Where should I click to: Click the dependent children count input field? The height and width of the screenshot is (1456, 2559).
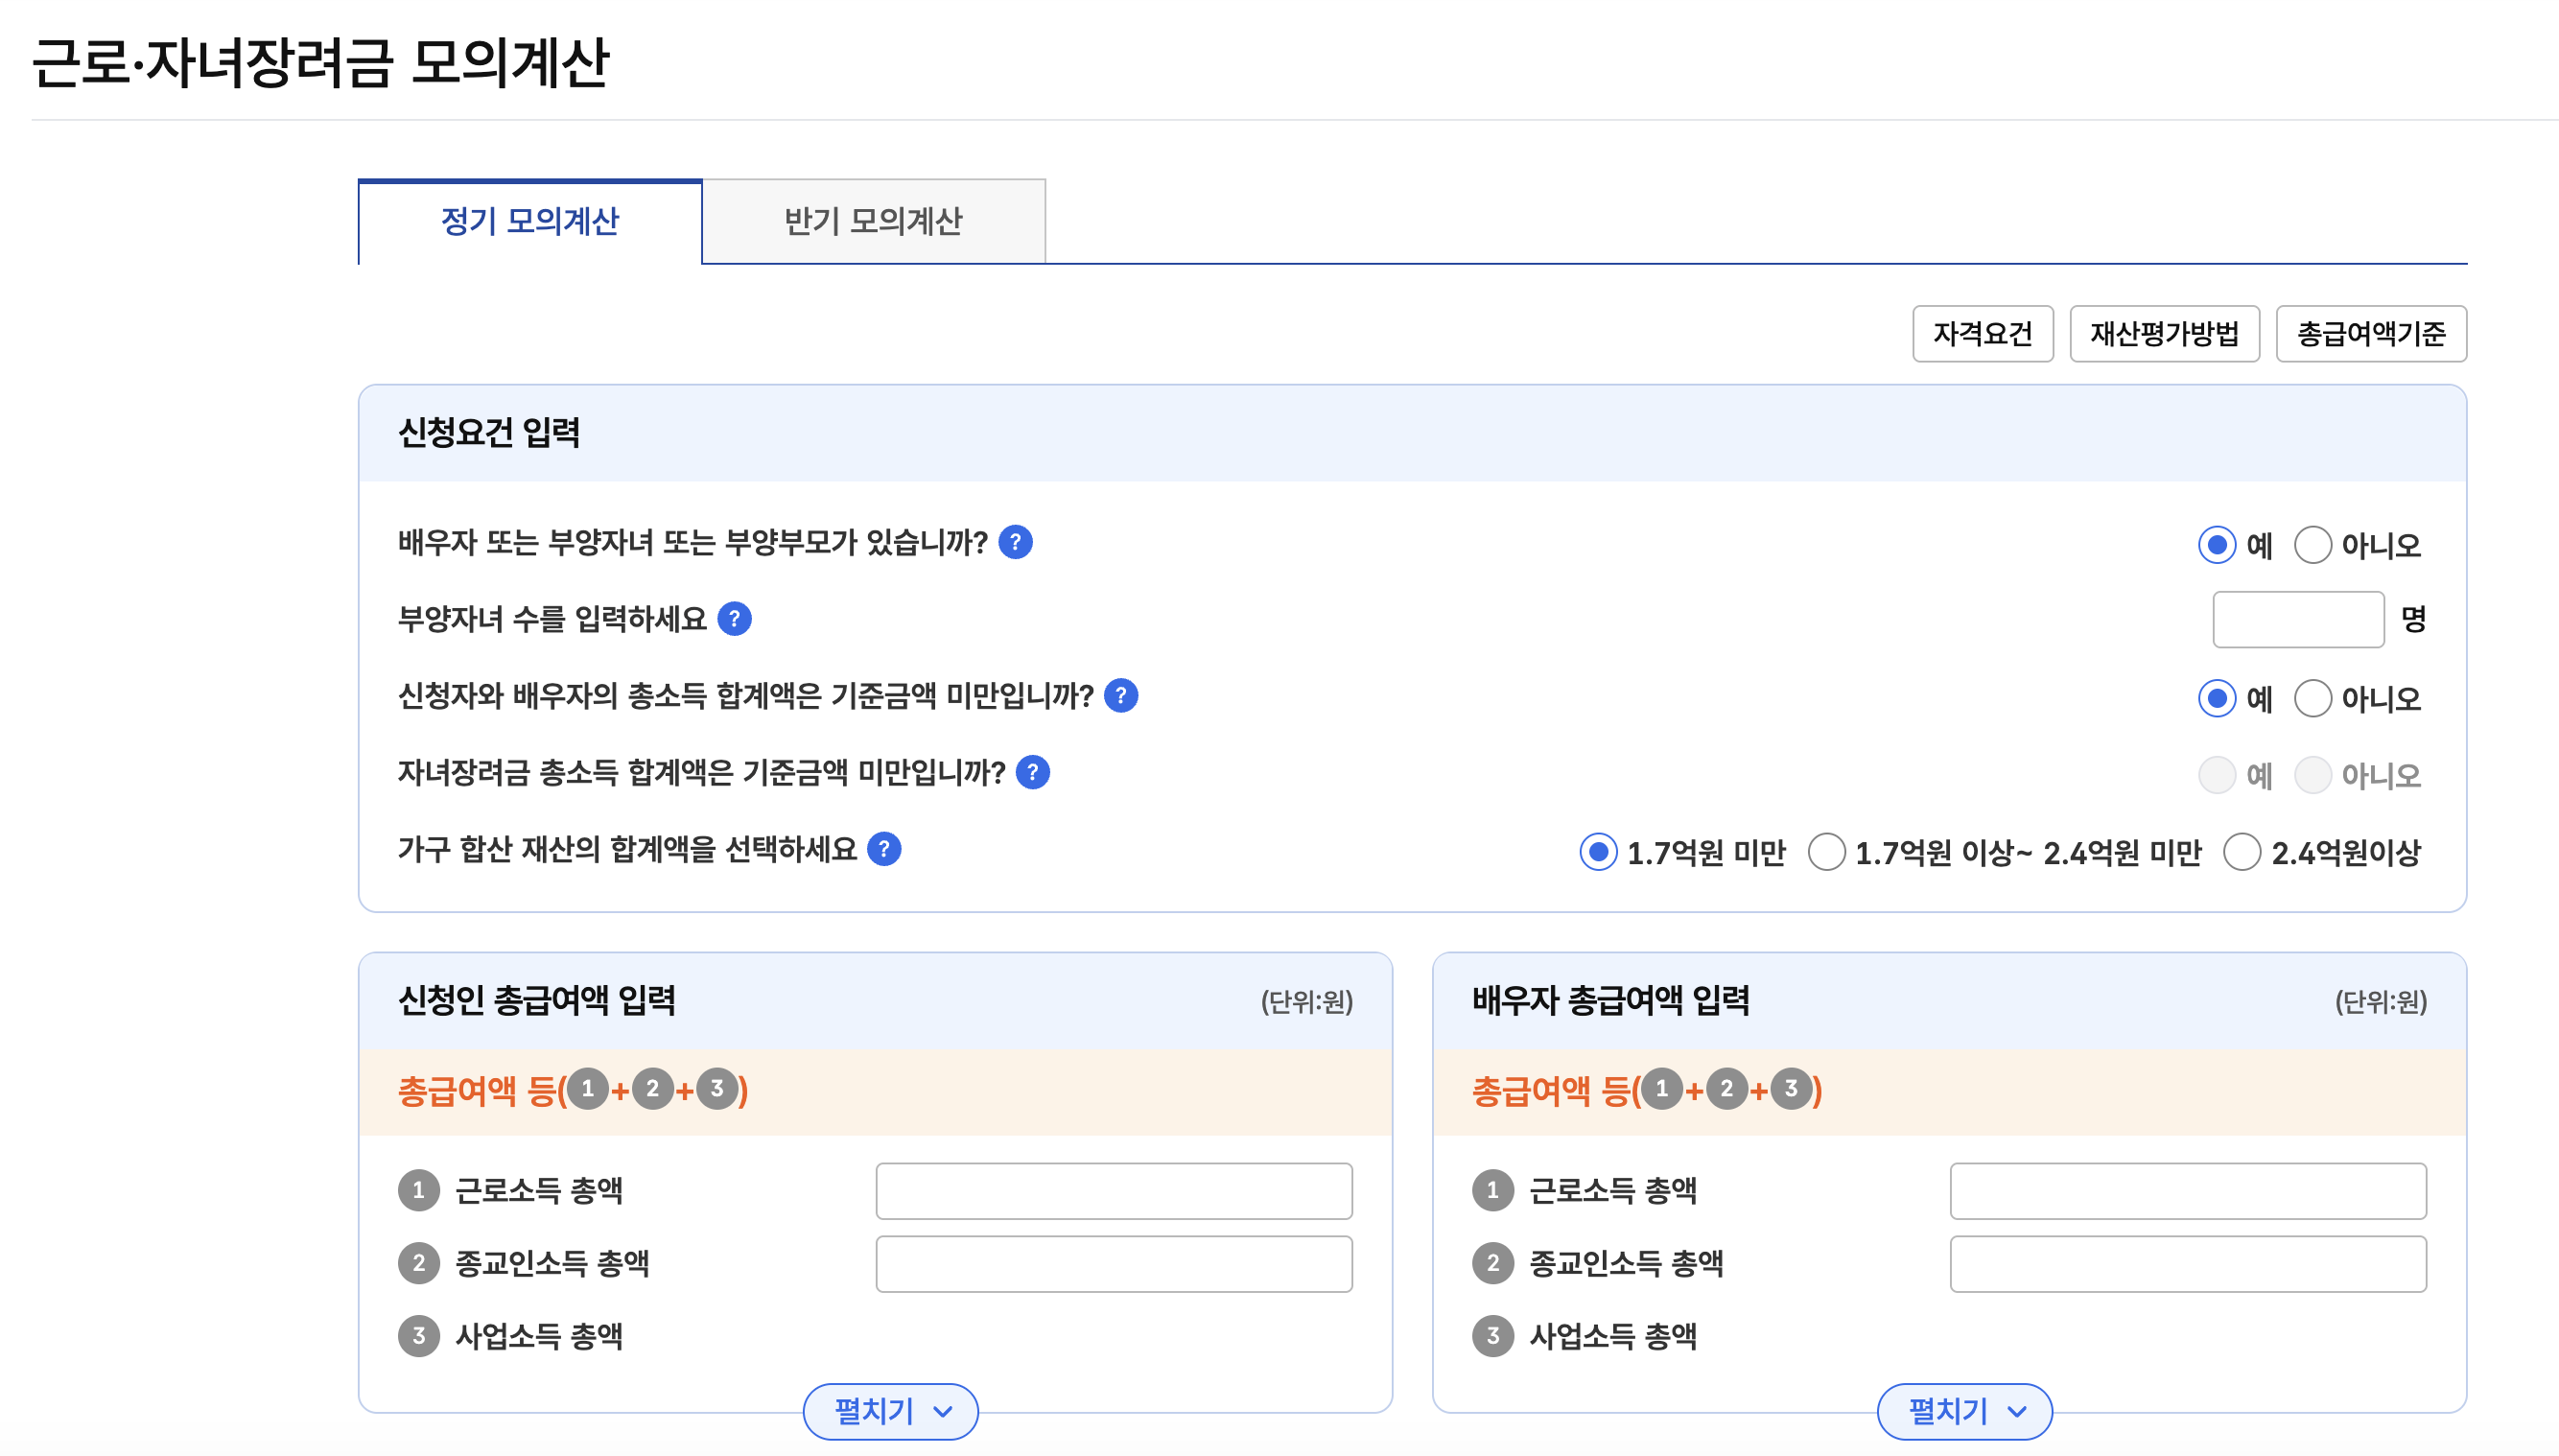click(2298, 620)
